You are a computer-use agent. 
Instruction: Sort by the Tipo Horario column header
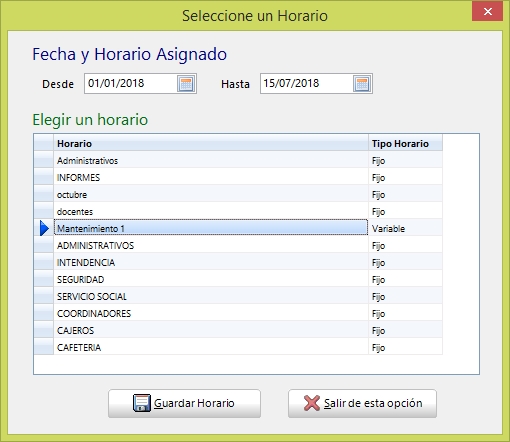coord(406,143)
